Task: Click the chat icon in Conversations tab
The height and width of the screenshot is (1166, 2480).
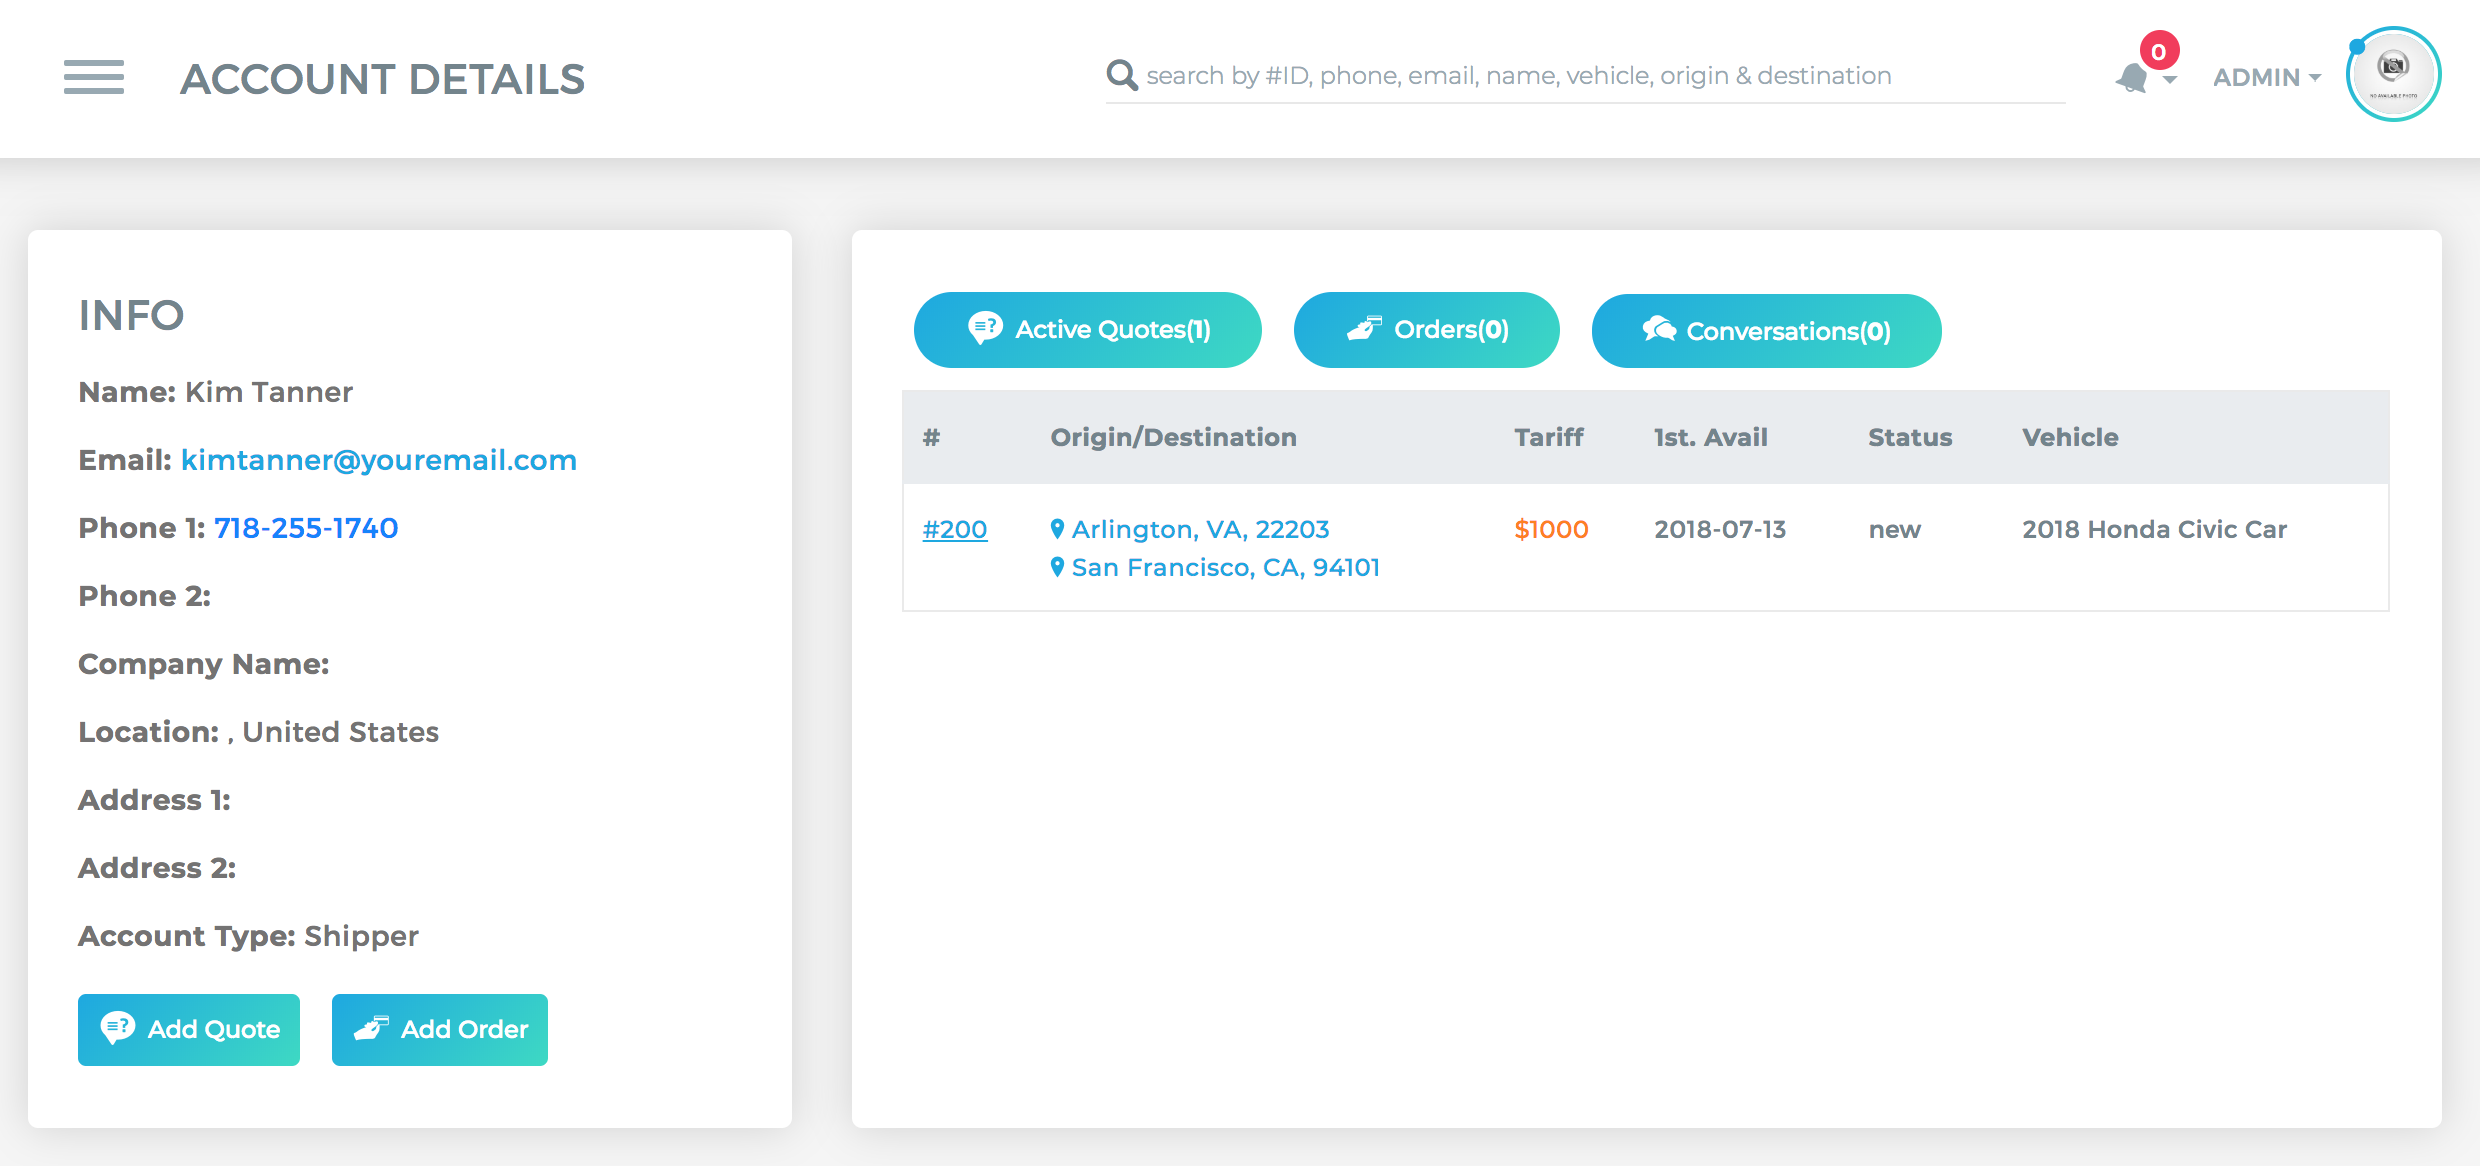Action: click(x=1659, y=329)
